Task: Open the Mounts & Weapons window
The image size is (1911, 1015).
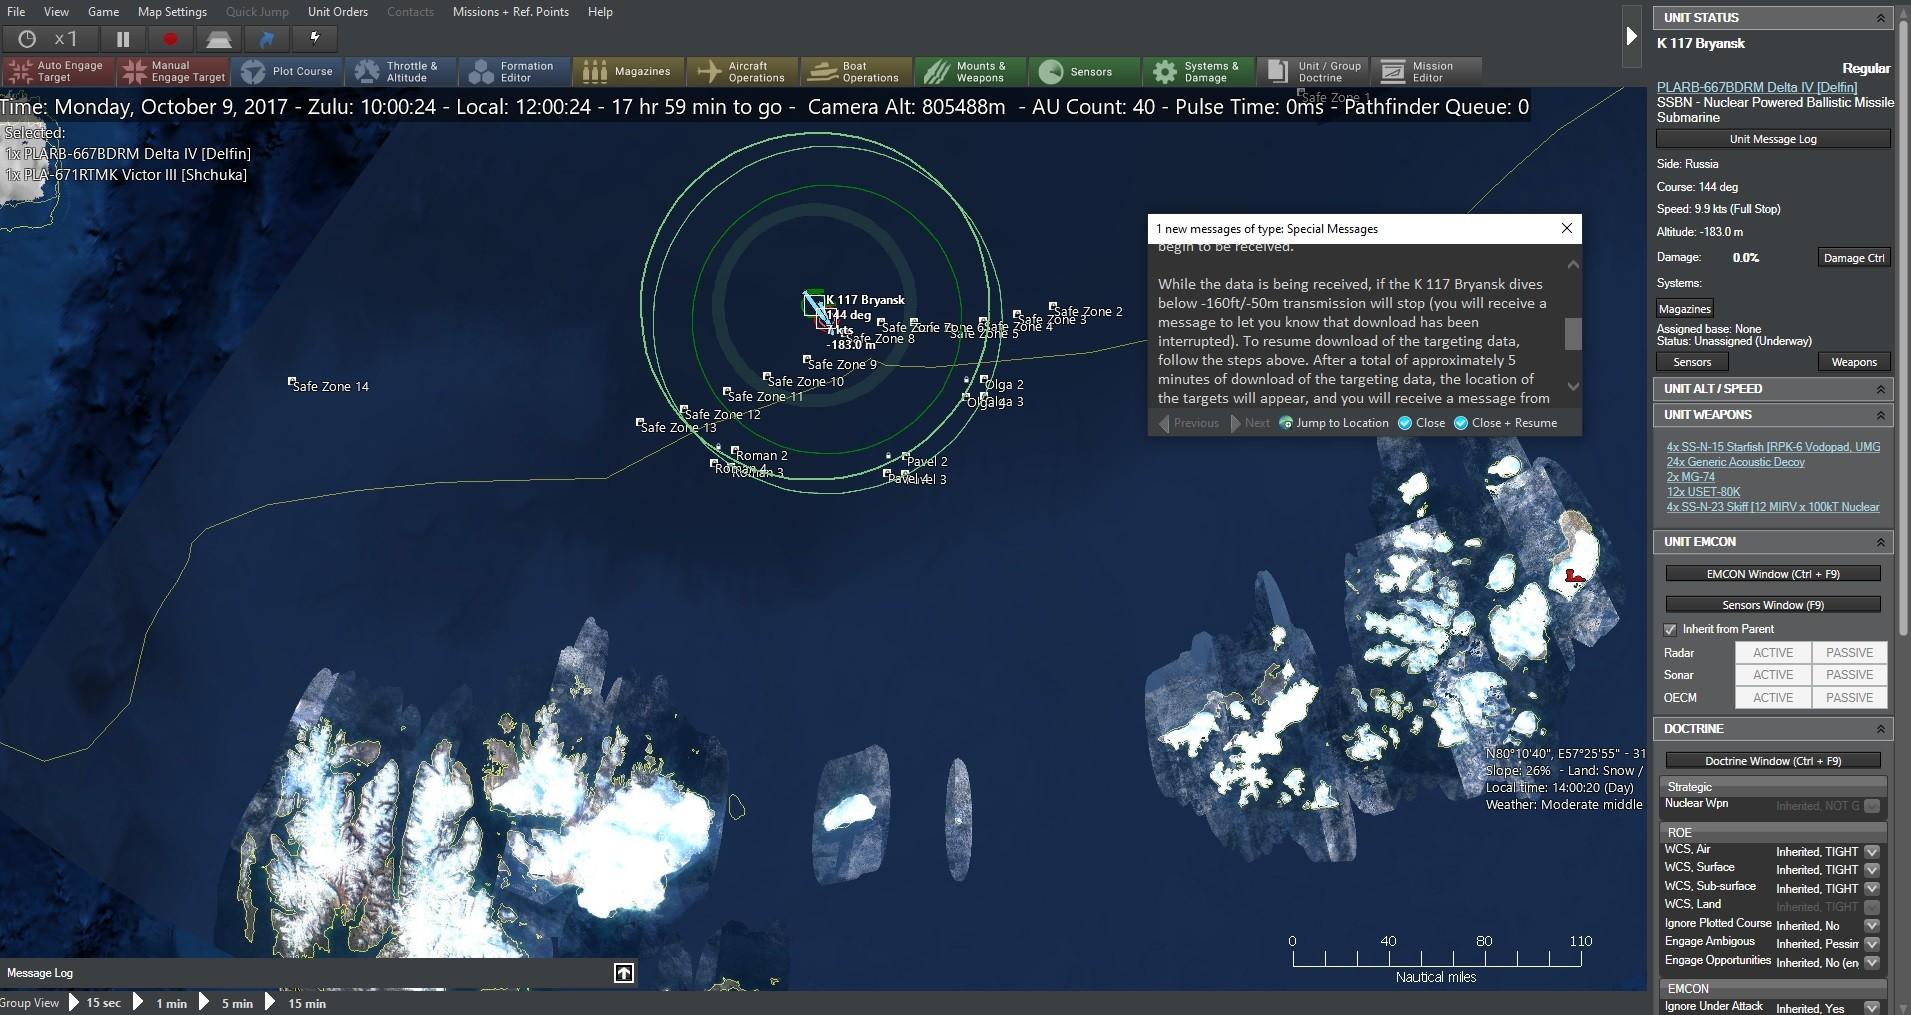Action: pos(971,71)
